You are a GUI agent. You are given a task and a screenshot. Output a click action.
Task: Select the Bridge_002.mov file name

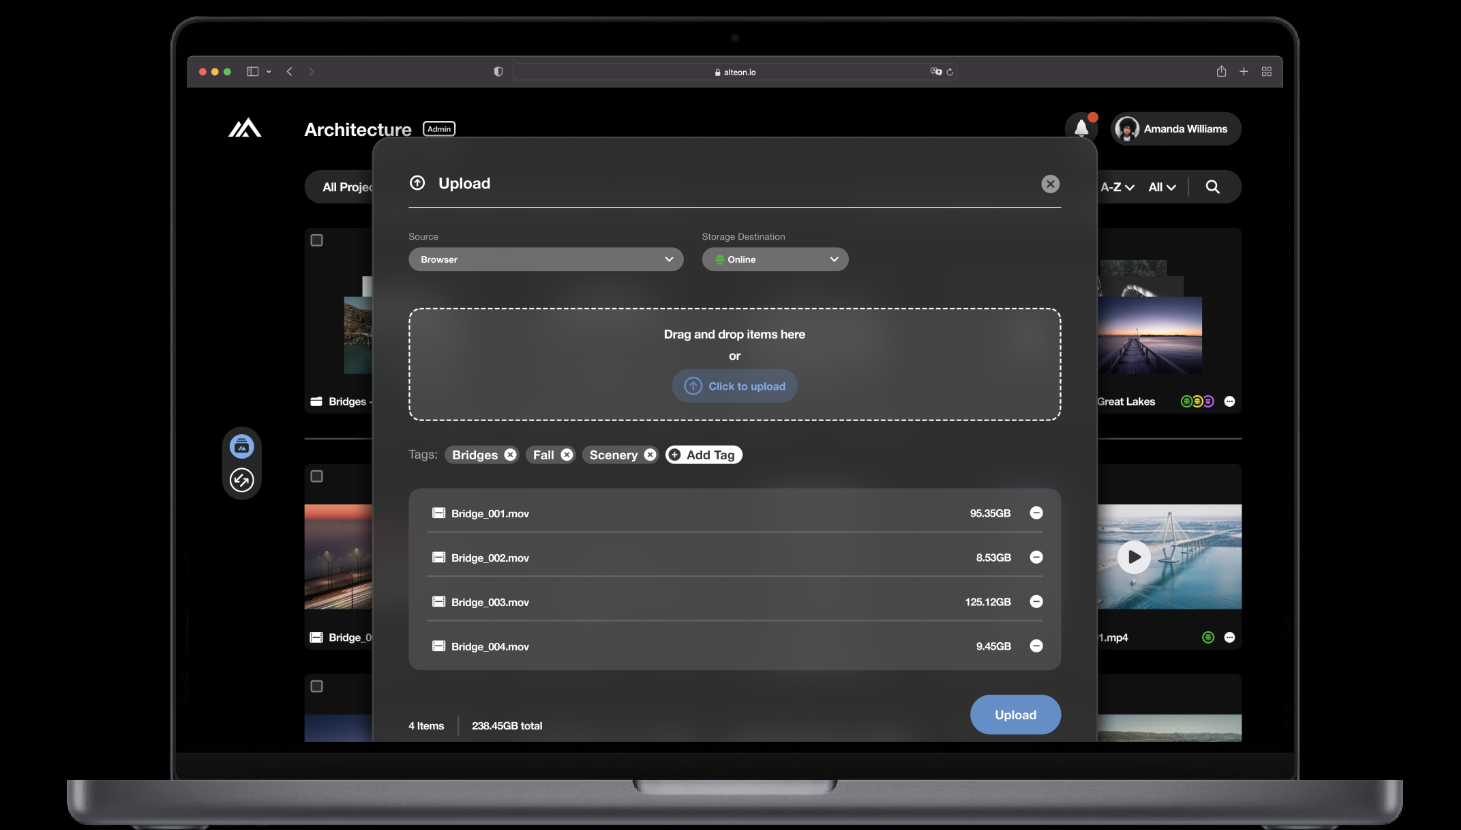tap(490, 558)
